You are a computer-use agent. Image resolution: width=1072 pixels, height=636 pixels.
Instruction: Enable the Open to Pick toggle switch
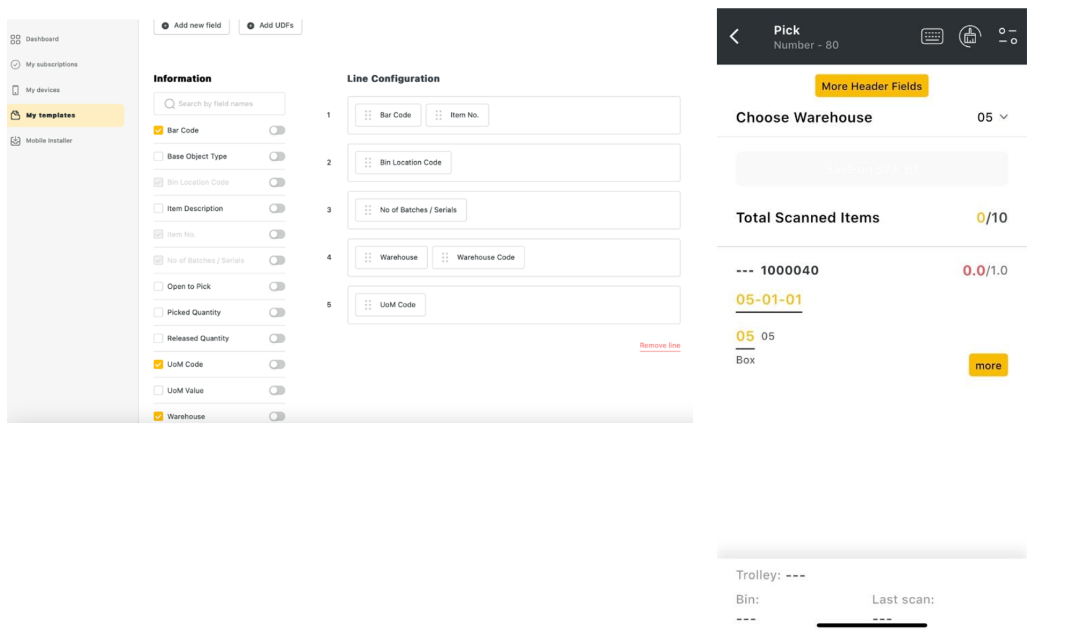tap(277, 286)
